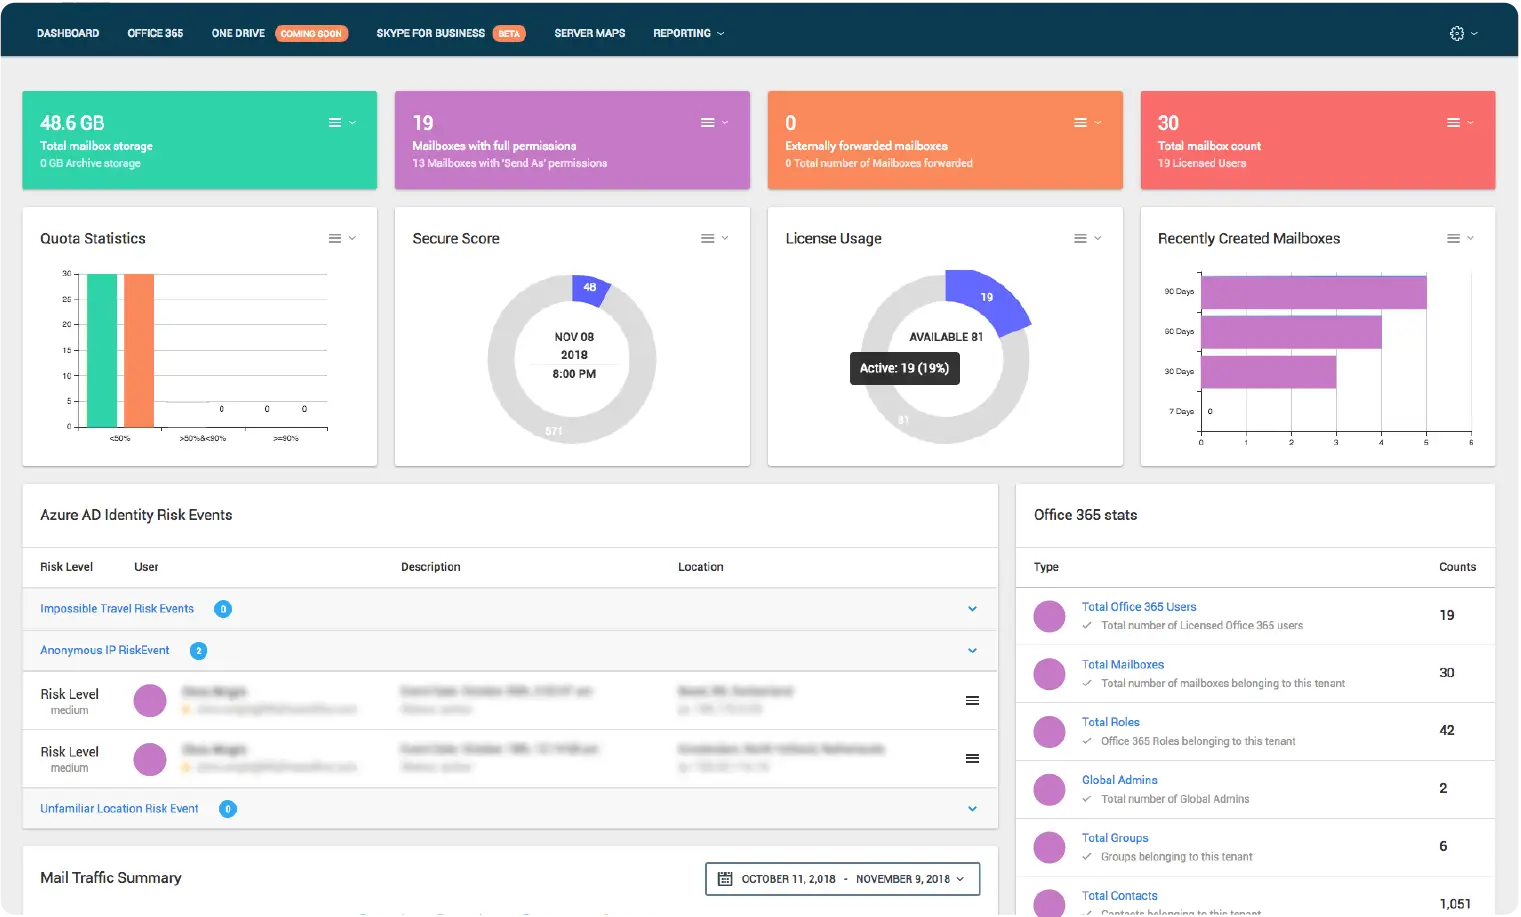The image size is (1521, 917).
Task: Open the One Drive menu item
Action: click(238, 33)
